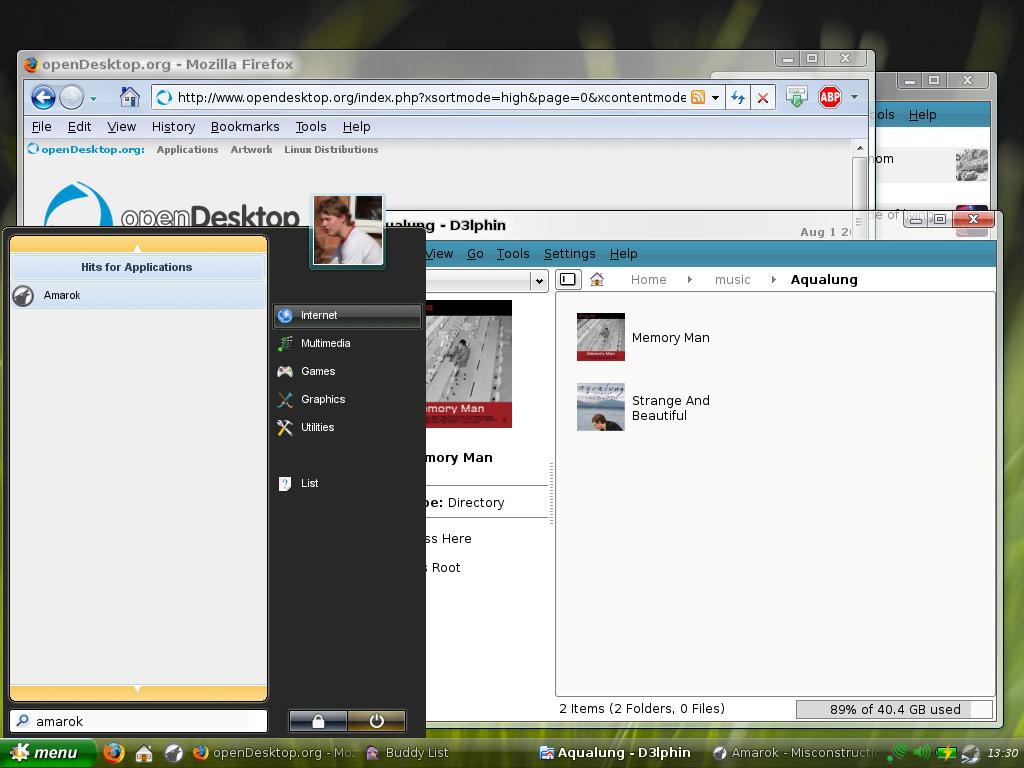1024x768 pixels.
Task: Open the Artwork bookmark link
Action: click(251, 150)
